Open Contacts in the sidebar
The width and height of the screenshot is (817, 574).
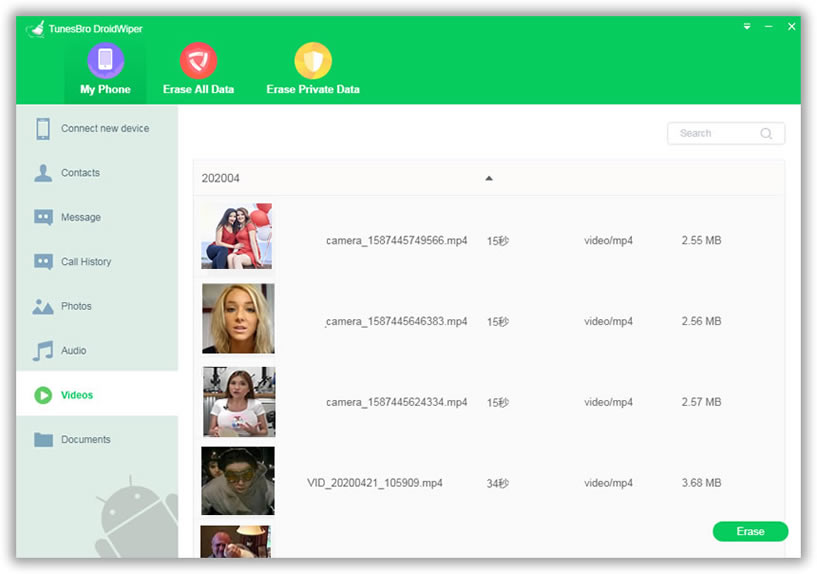pyautogui.click(x=97, y=172)
